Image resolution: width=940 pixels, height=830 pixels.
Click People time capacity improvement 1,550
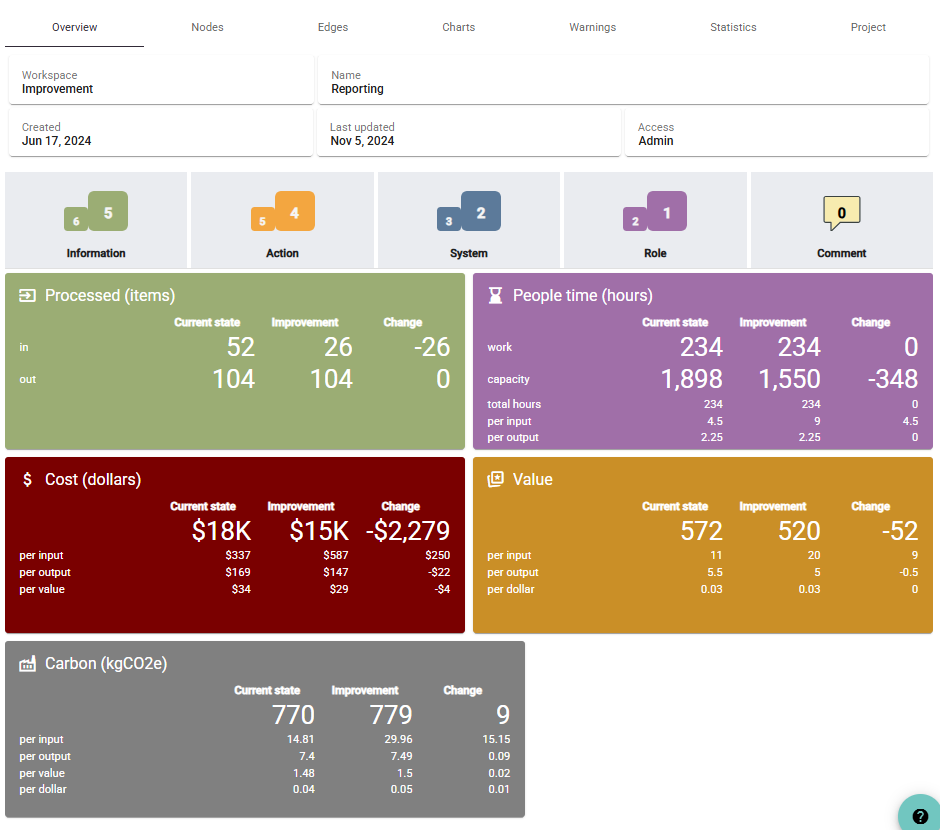pos(790,379)
